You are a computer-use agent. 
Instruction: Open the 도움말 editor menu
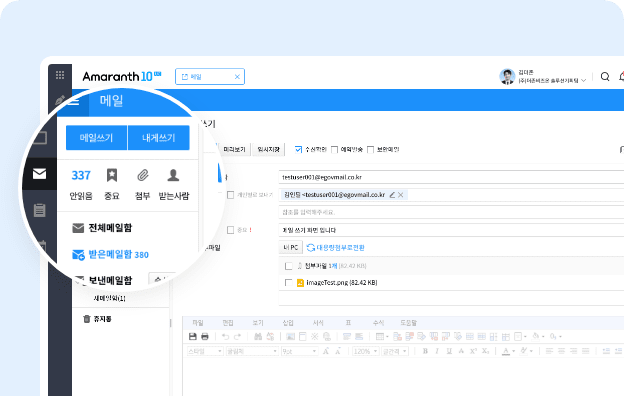click(x=408, y=322)
